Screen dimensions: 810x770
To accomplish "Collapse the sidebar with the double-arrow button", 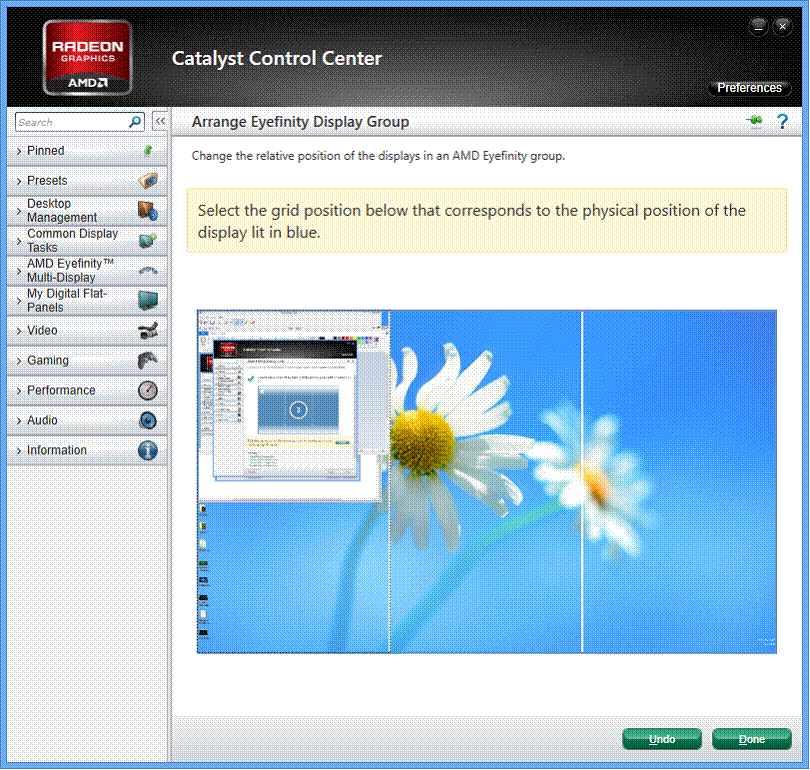I will click(x=160, y=122).
